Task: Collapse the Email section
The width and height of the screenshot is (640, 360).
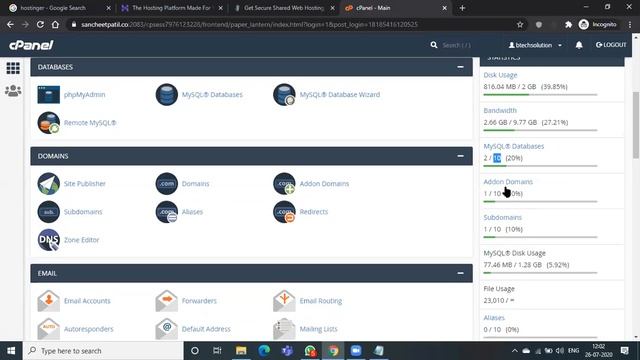Action: click(x=460, y=273)
